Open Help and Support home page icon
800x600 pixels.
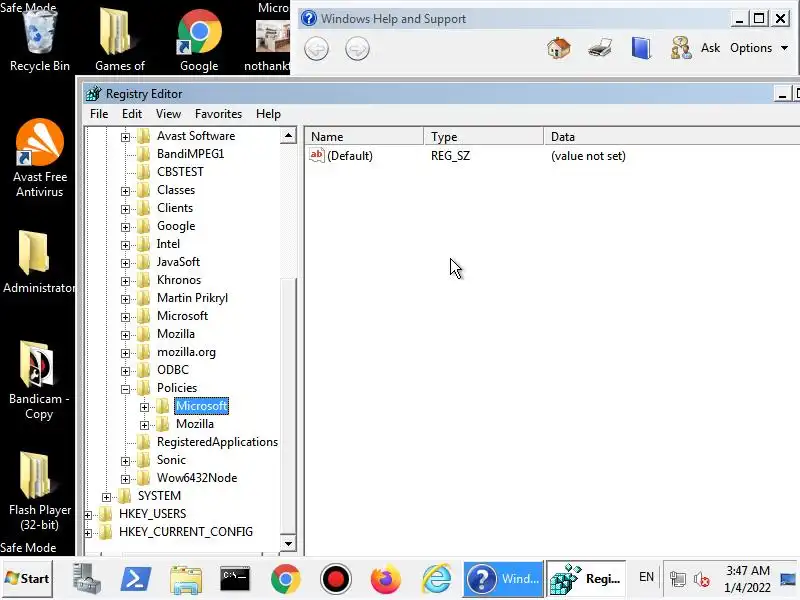(x=559, y=48)
